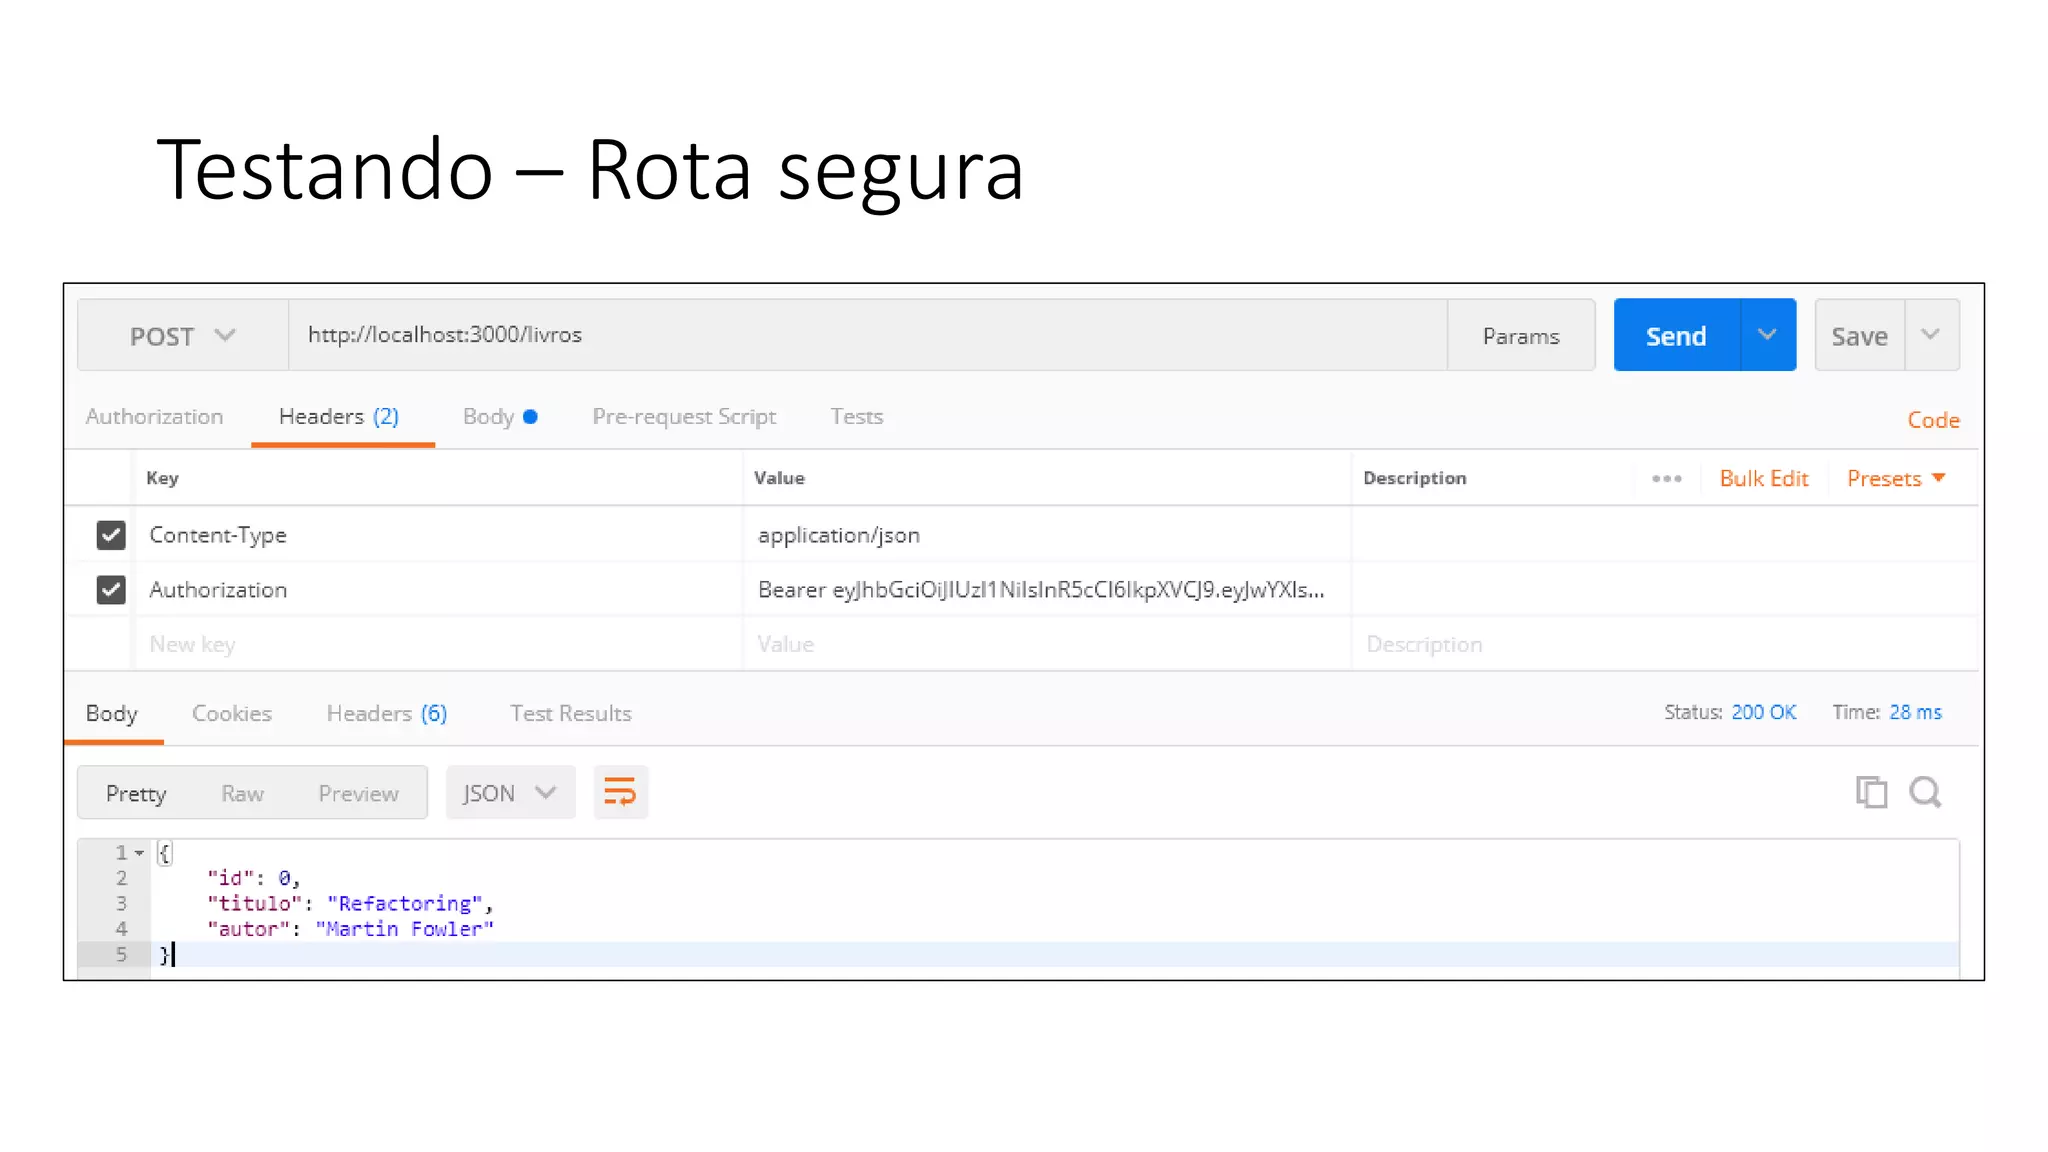Uncheck the Authorization header checkbox
The height and width of the screenshot is (1152, 2048).
111,590
